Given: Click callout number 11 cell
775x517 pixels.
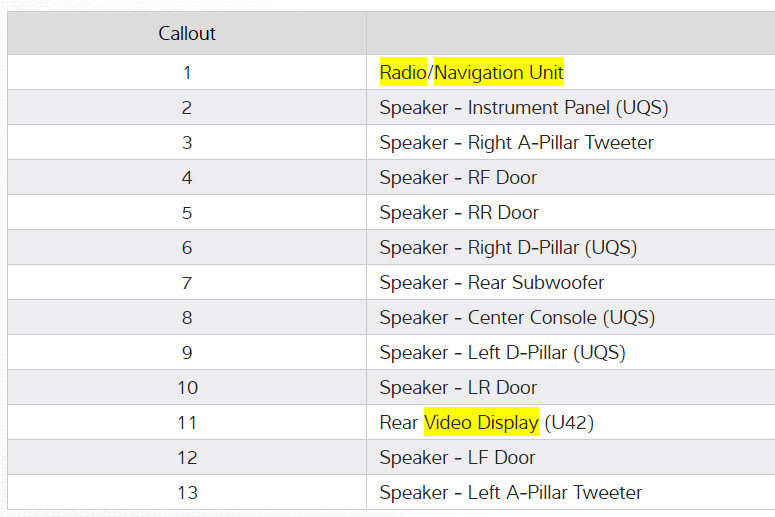Looking at the screenshot, I should click(187, 422).
